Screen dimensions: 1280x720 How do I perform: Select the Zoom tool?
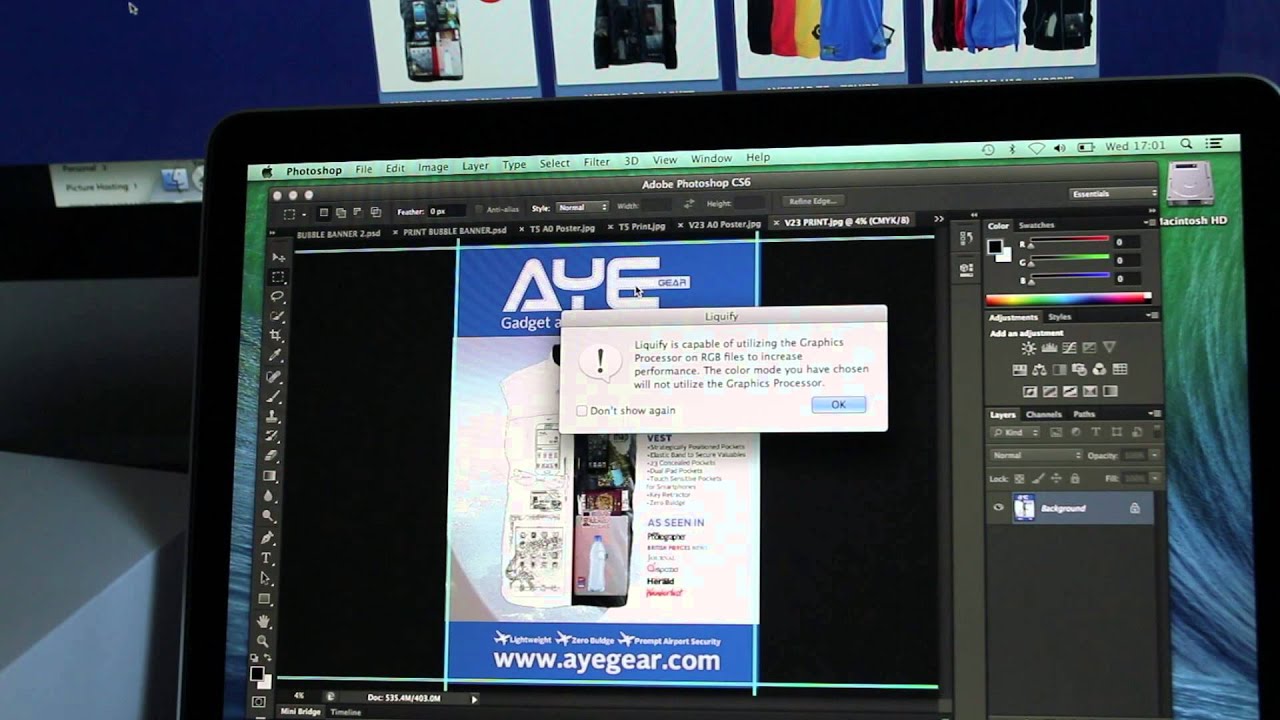point(262,641)
